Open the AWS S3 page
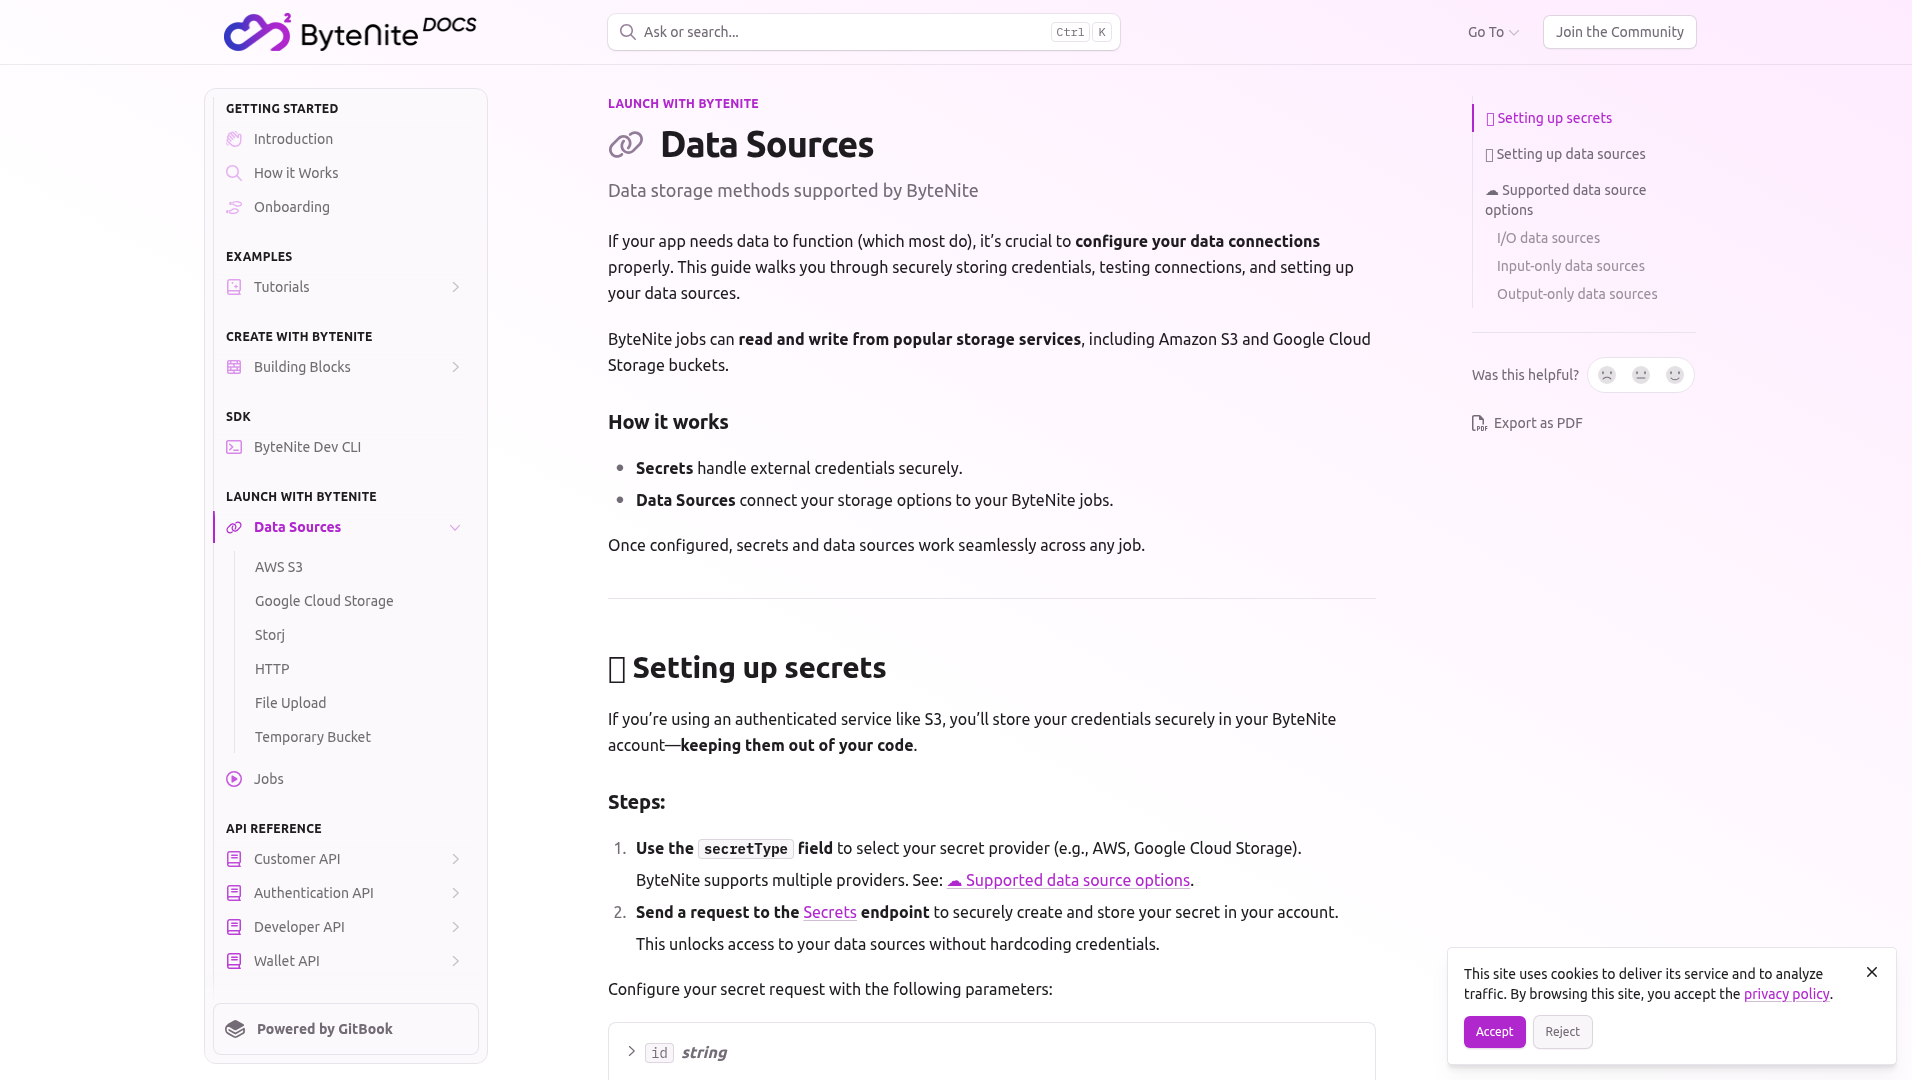 (279, 567)
